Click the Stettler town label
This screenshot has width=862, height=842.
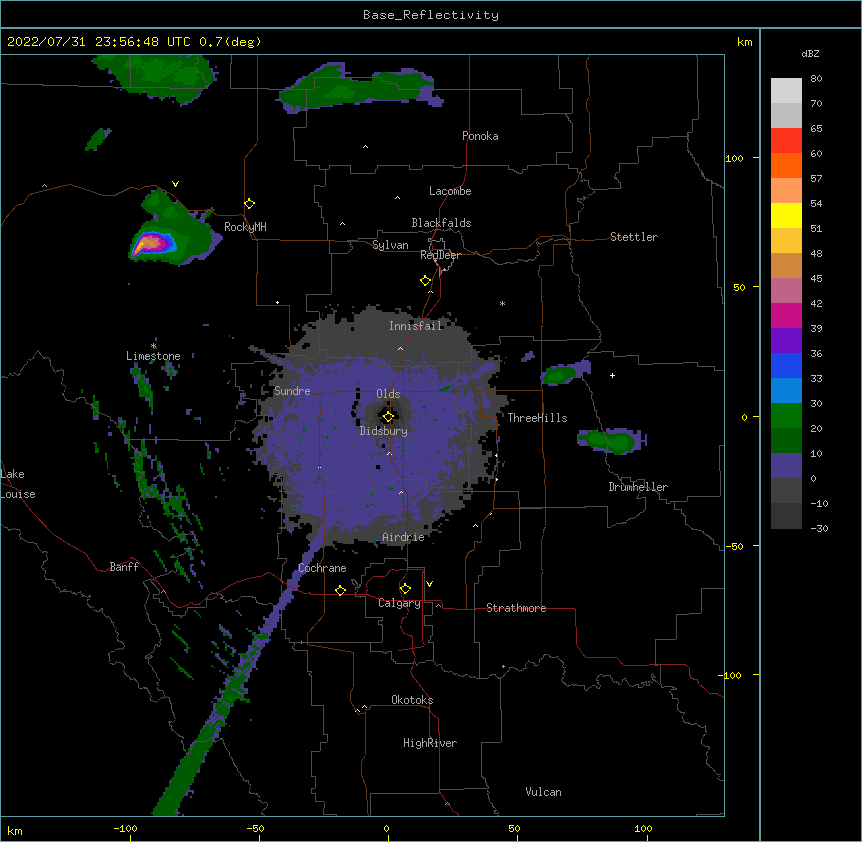(x=634, y=237)
